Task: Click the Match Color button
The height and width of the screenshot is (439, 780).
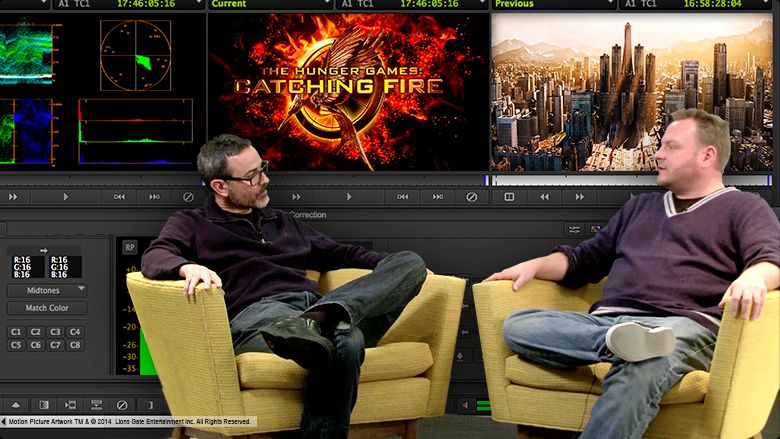Action: pos(47,308)
